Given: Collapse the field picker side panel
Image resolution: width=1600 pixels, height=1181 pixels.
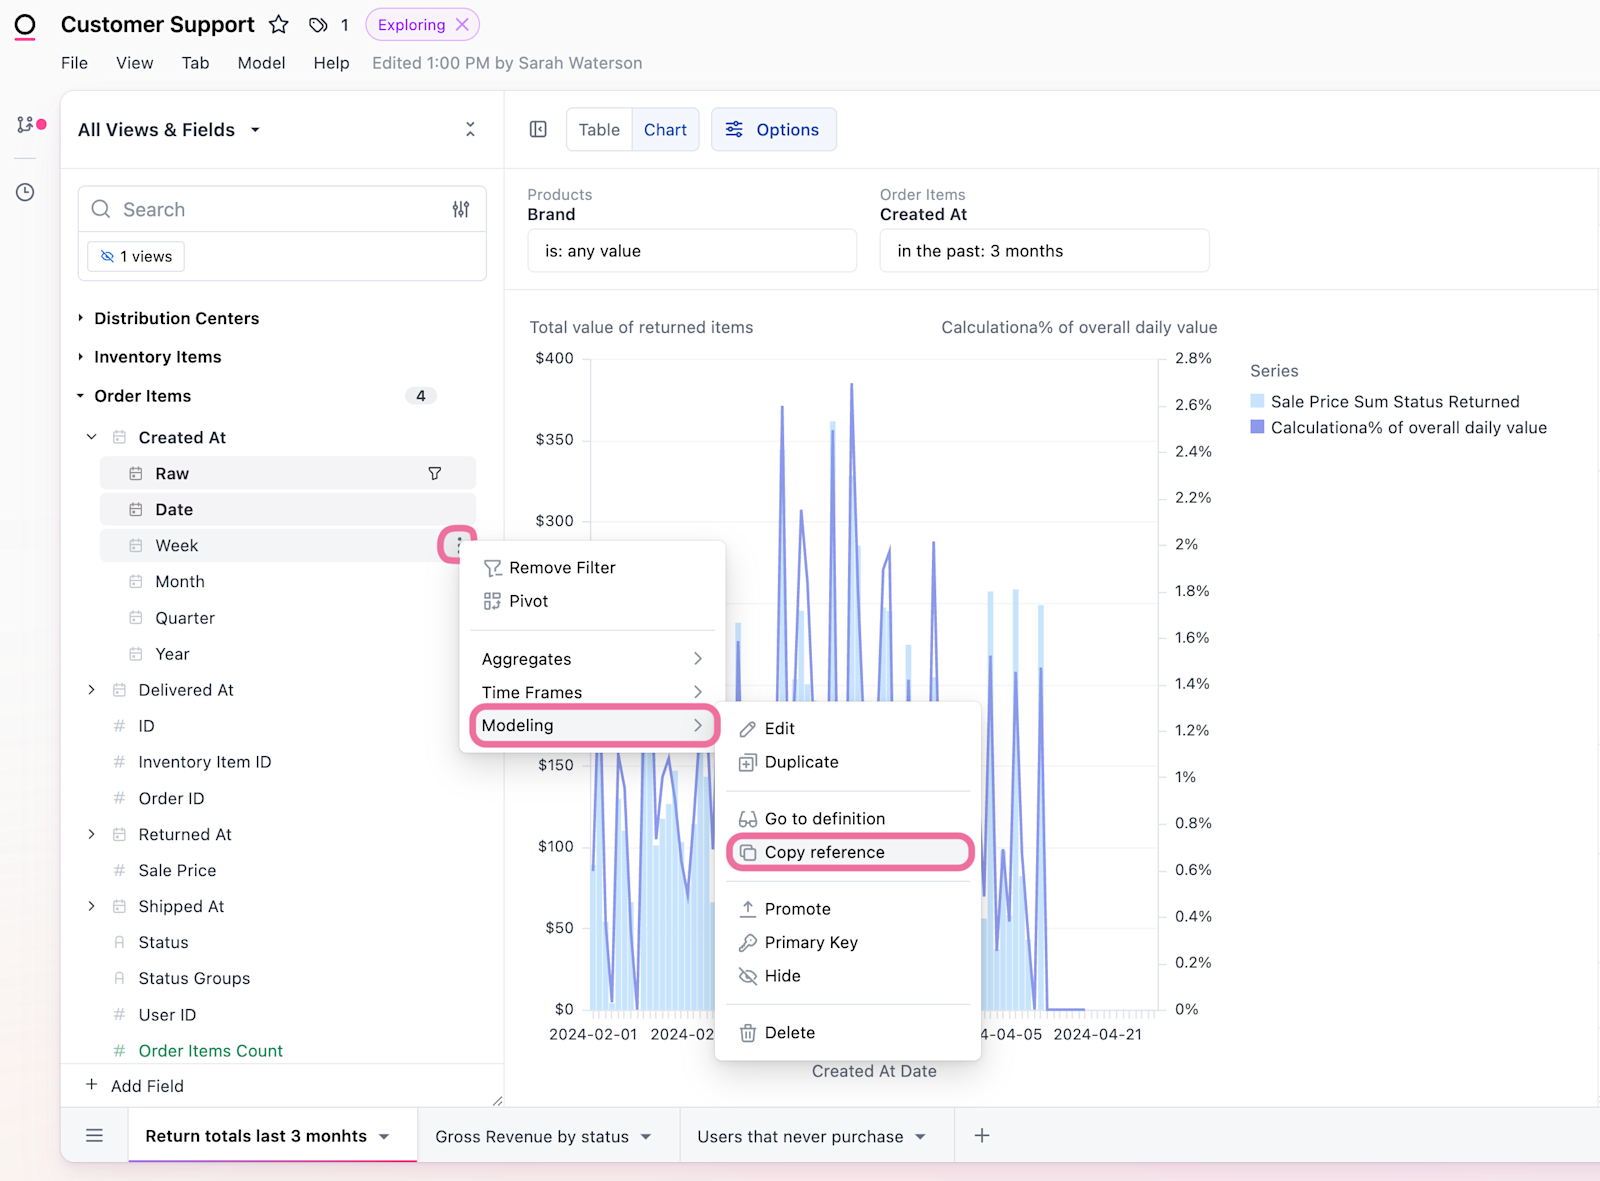Looking at the screenshot, I should point(538,129).
